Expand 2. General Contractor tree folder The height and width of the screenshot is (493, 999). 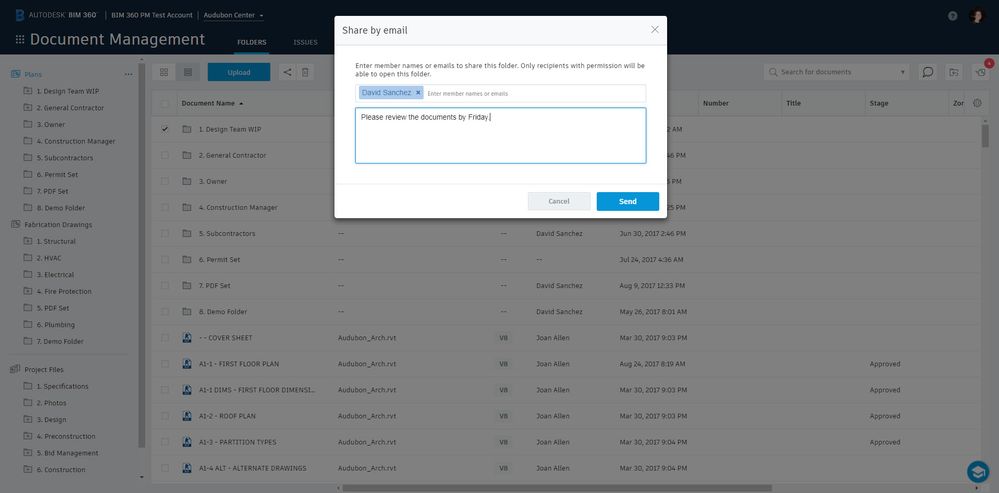pyautogui.click(x=27, y=108)
